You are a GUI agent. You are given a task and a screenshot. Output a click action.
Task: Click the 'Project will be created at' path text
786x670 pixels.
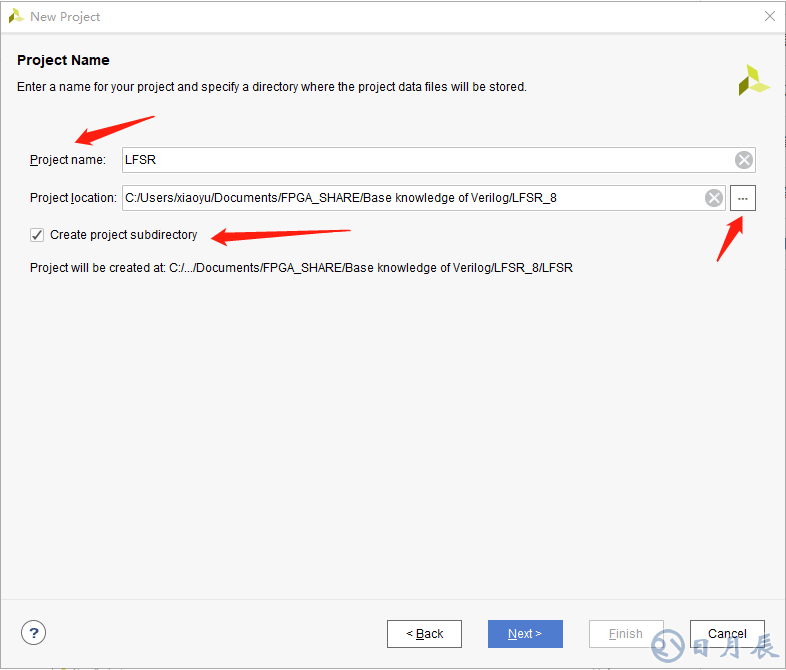[301, 268]
